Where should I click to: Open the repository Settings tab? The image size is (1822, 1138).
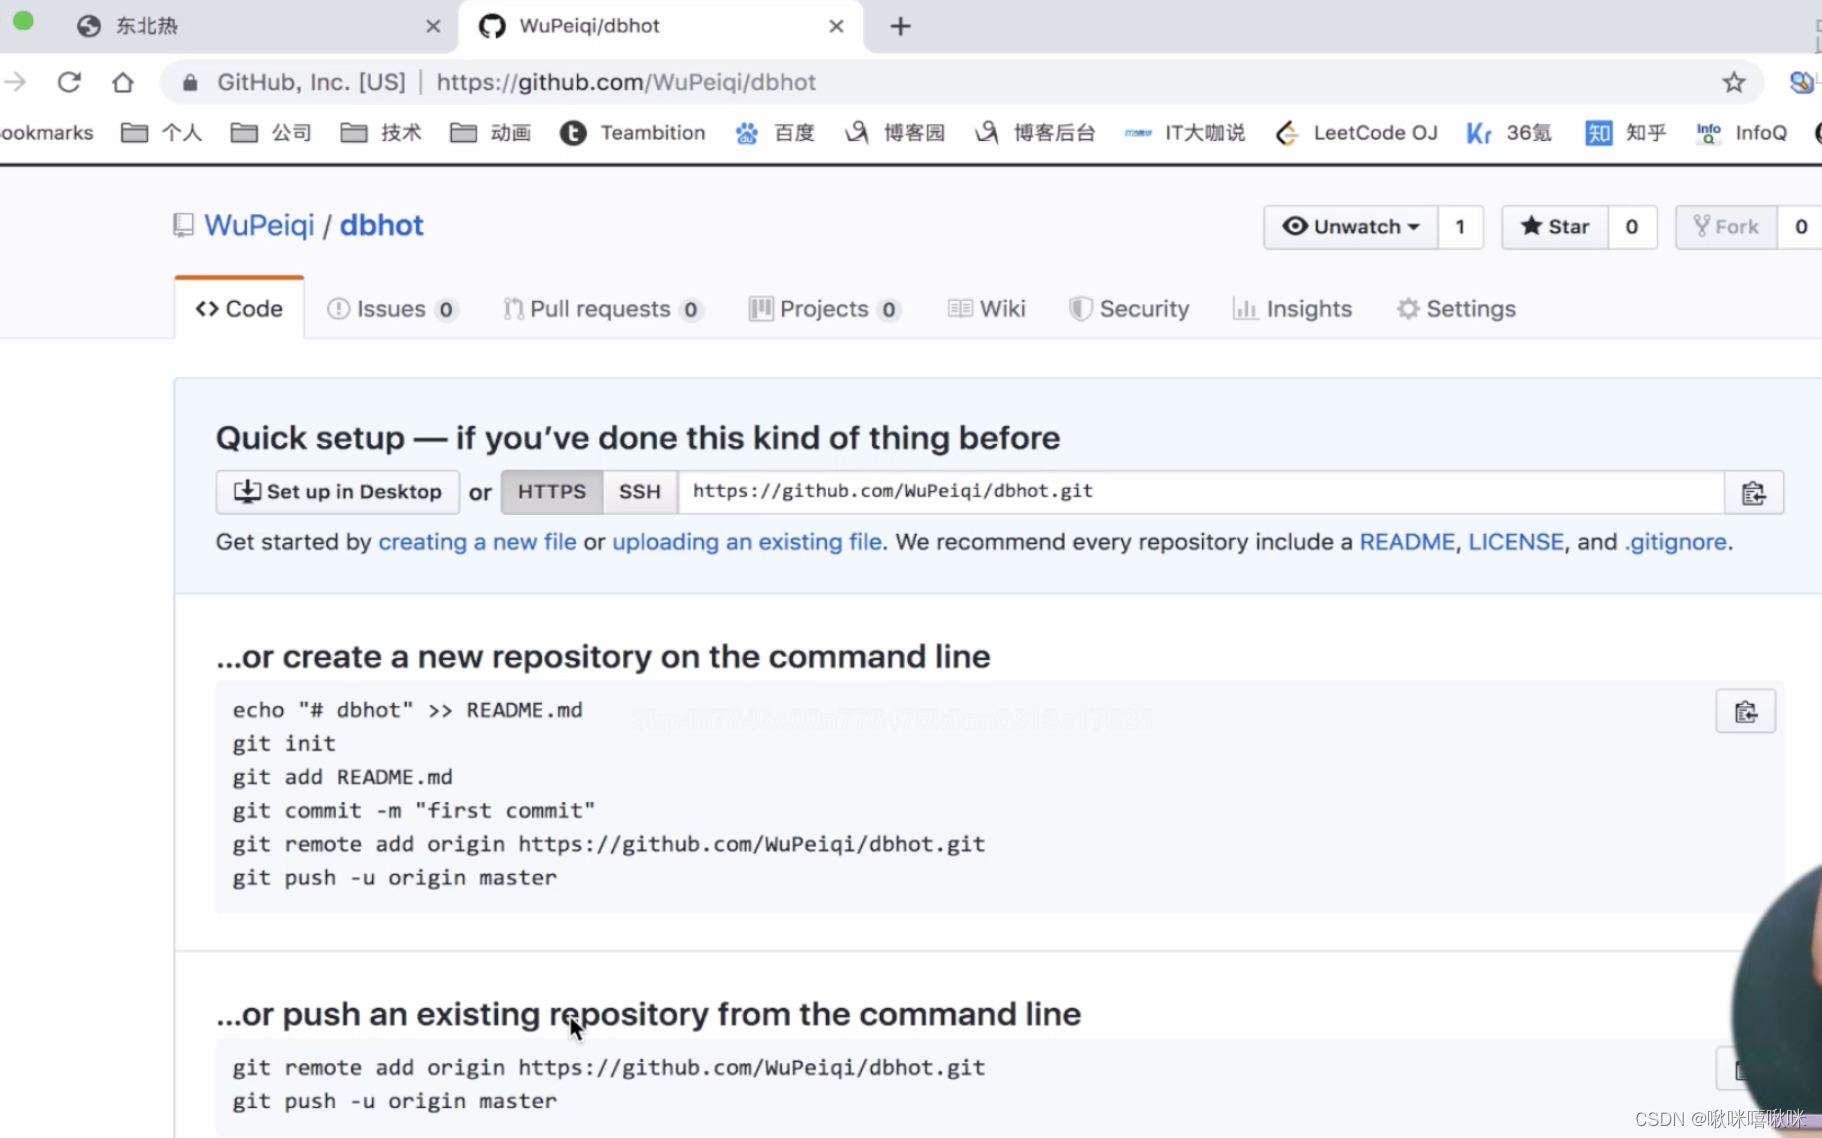point(1456,309)
